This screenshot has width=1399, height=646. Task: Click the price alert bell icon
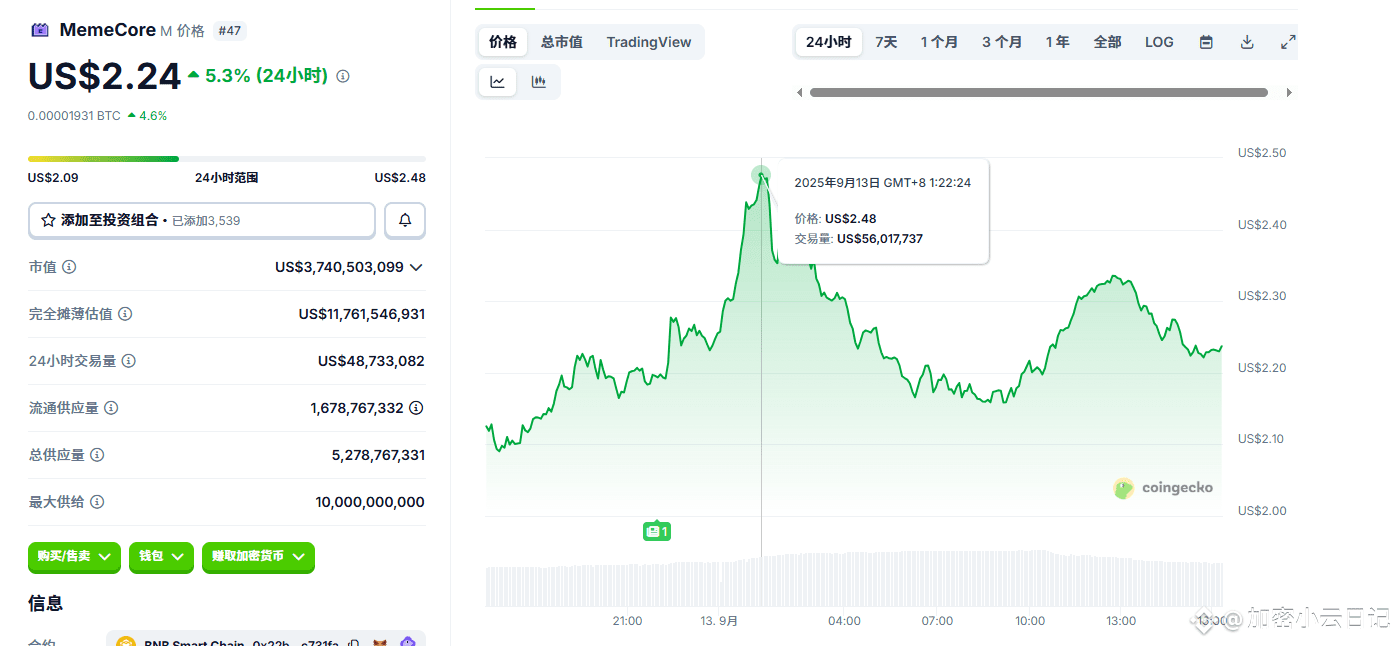[x=405, y=220]
